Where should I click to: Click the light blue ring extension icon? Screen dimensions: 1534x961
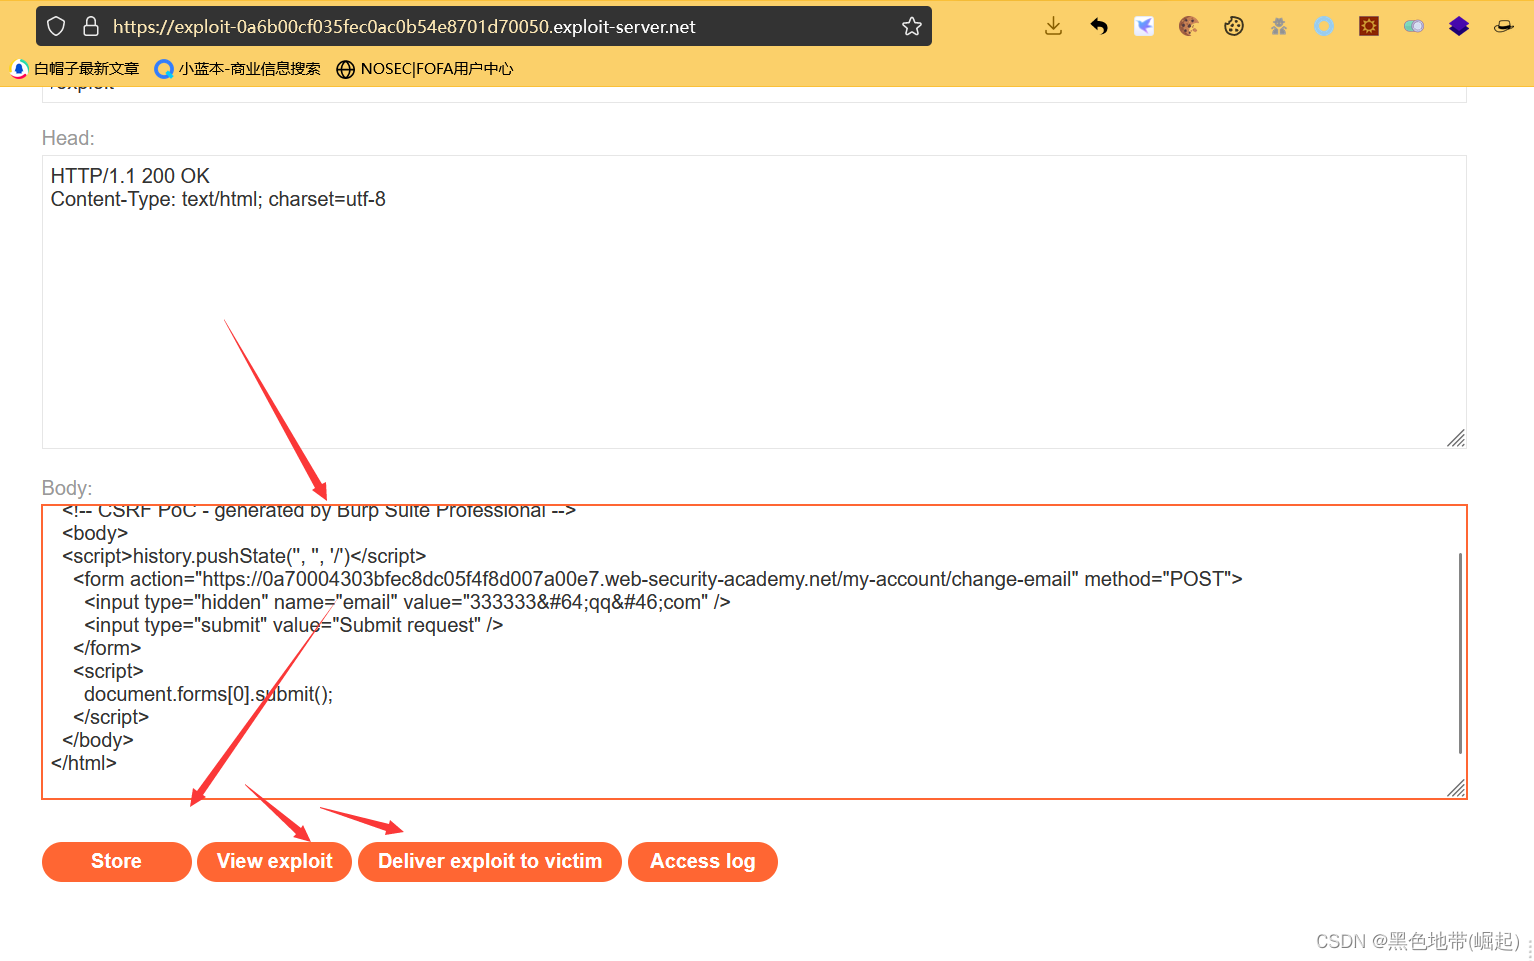click(x=1323, y=26)
